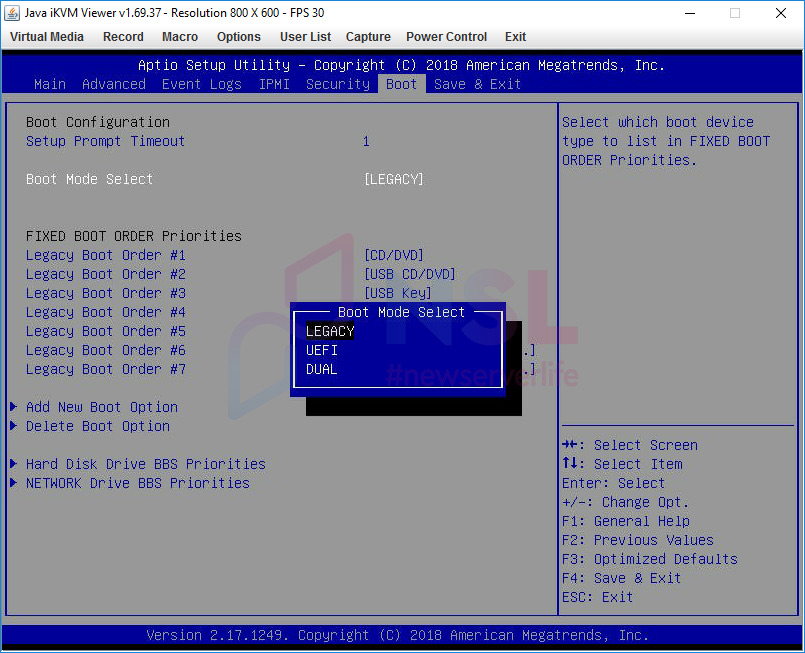Open the Power Control menu
The image size is (805, 653).
point(446,37)
